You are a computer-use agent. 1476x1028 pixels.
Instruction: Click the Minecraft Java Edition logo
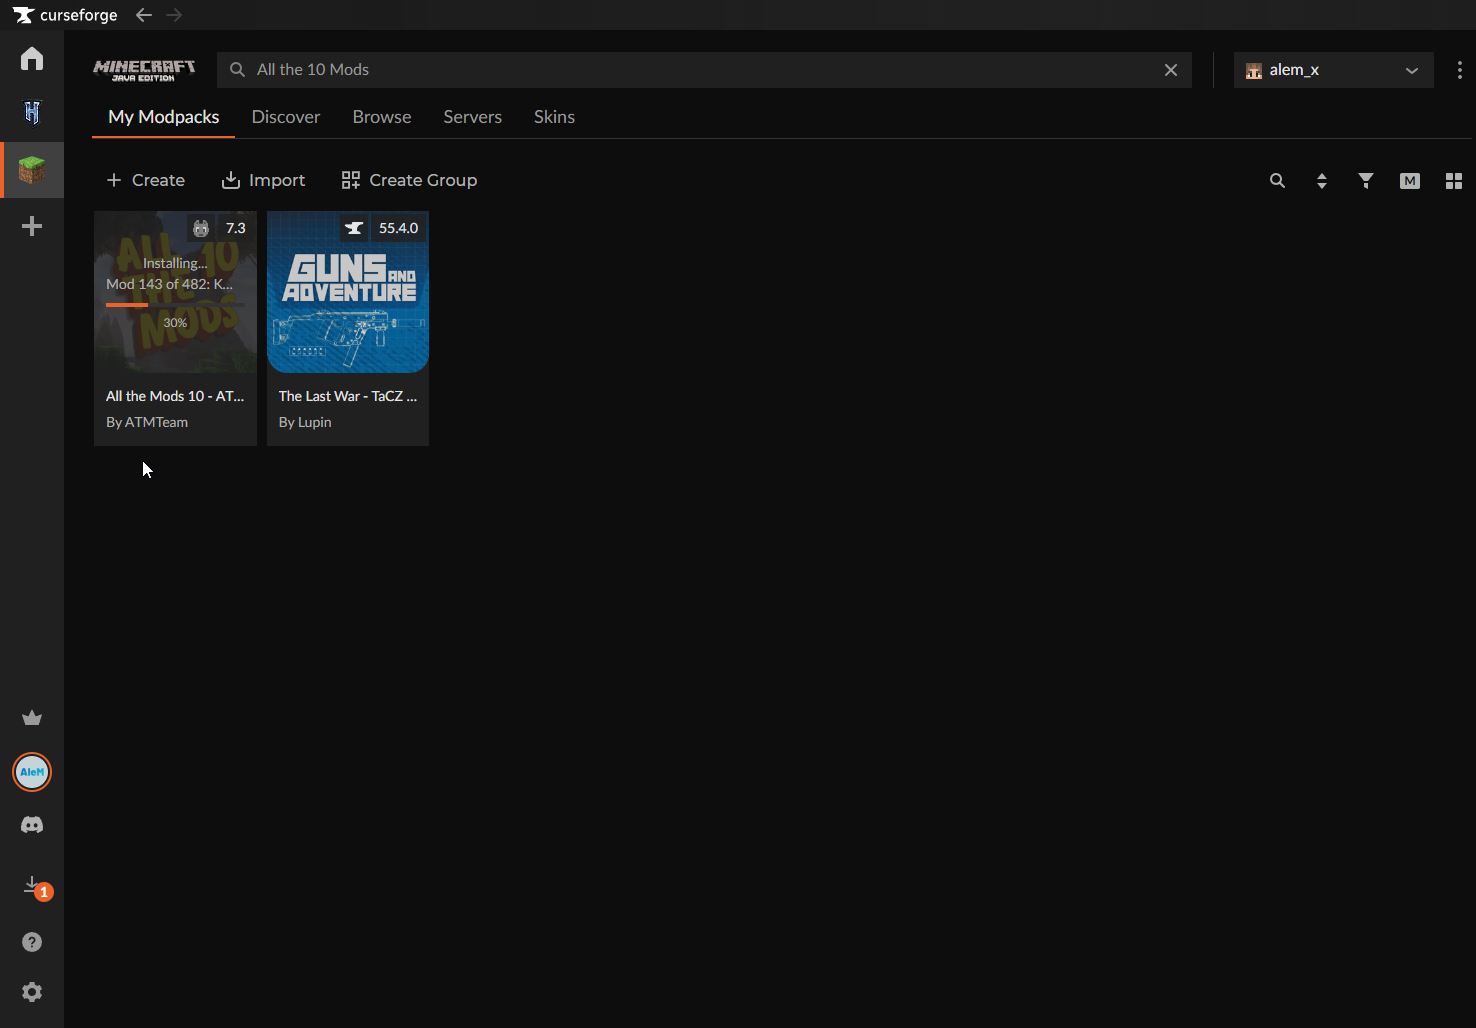coord(144,70)
